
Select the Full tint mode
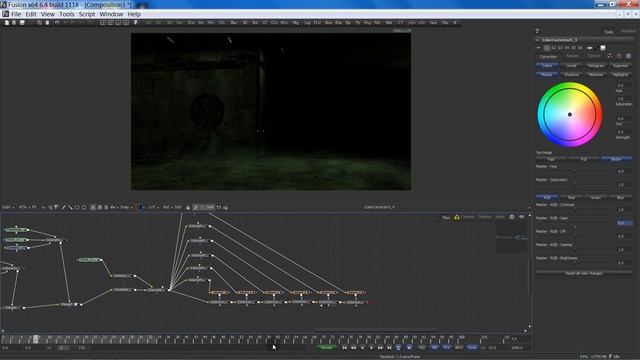[584, 159]
